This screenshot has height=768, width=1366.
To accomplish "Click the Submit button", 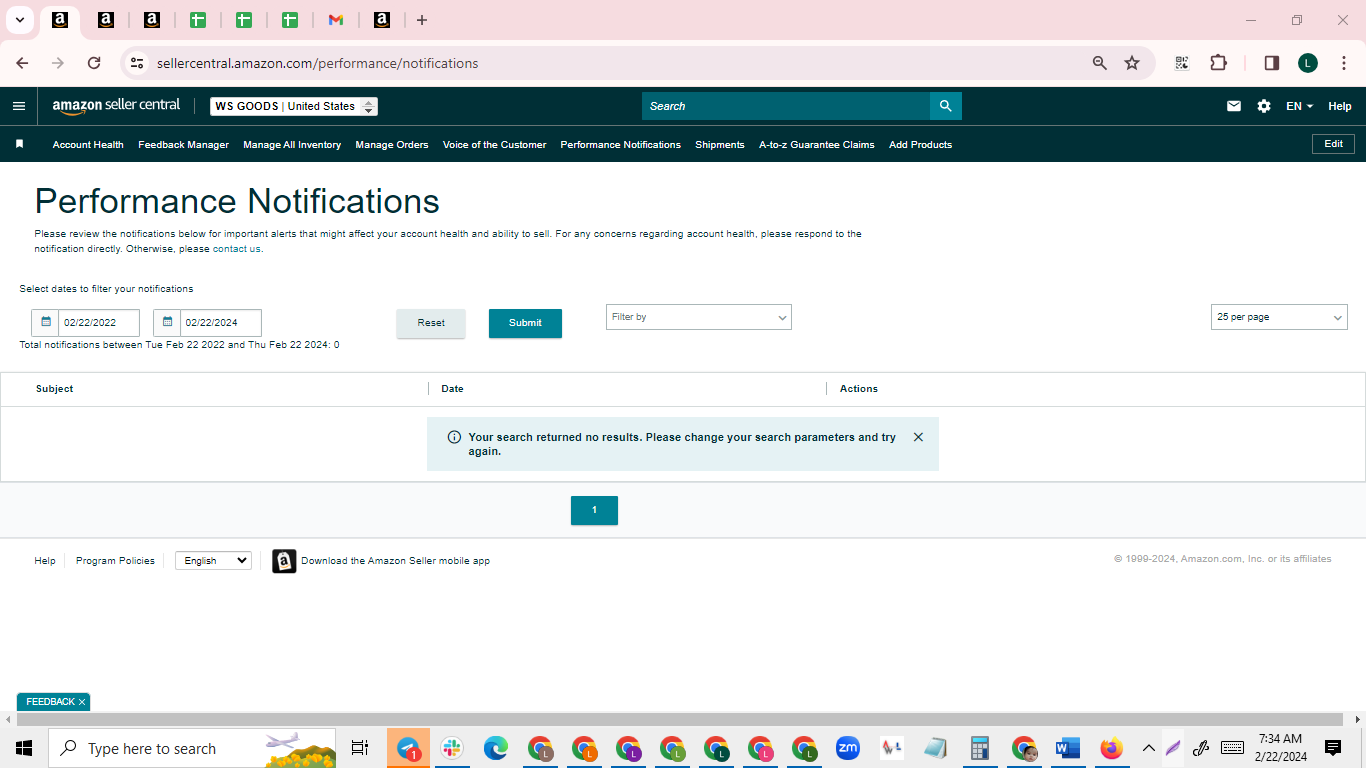I will 525,323.
